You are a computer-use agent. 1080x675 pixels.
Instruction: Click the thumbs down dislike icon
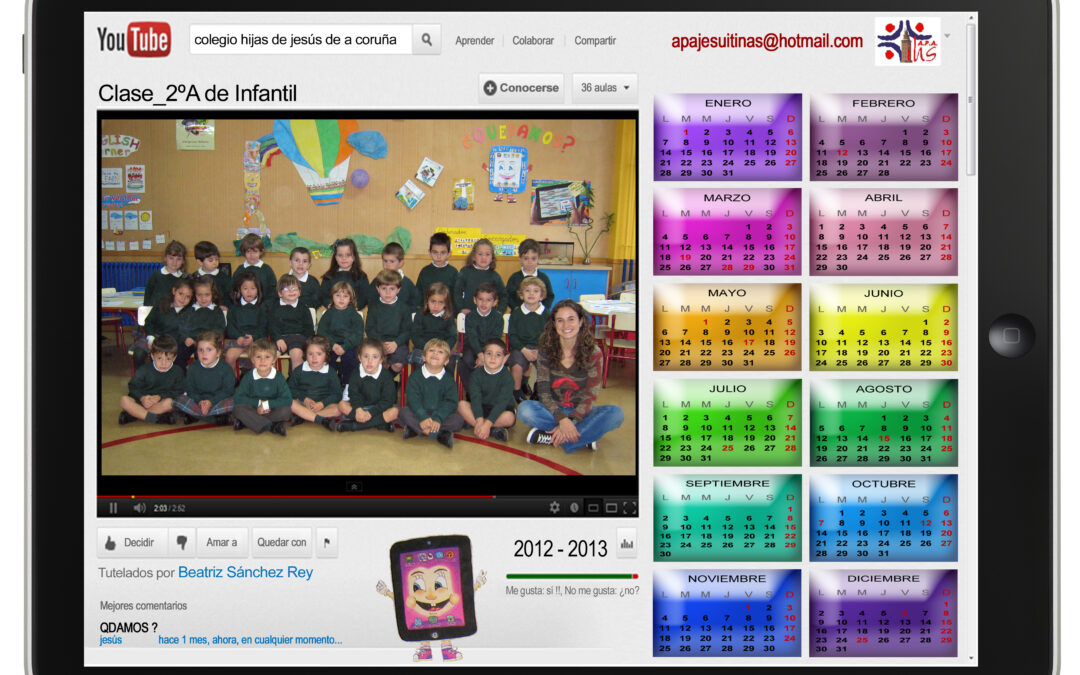(x=181, y=542)
